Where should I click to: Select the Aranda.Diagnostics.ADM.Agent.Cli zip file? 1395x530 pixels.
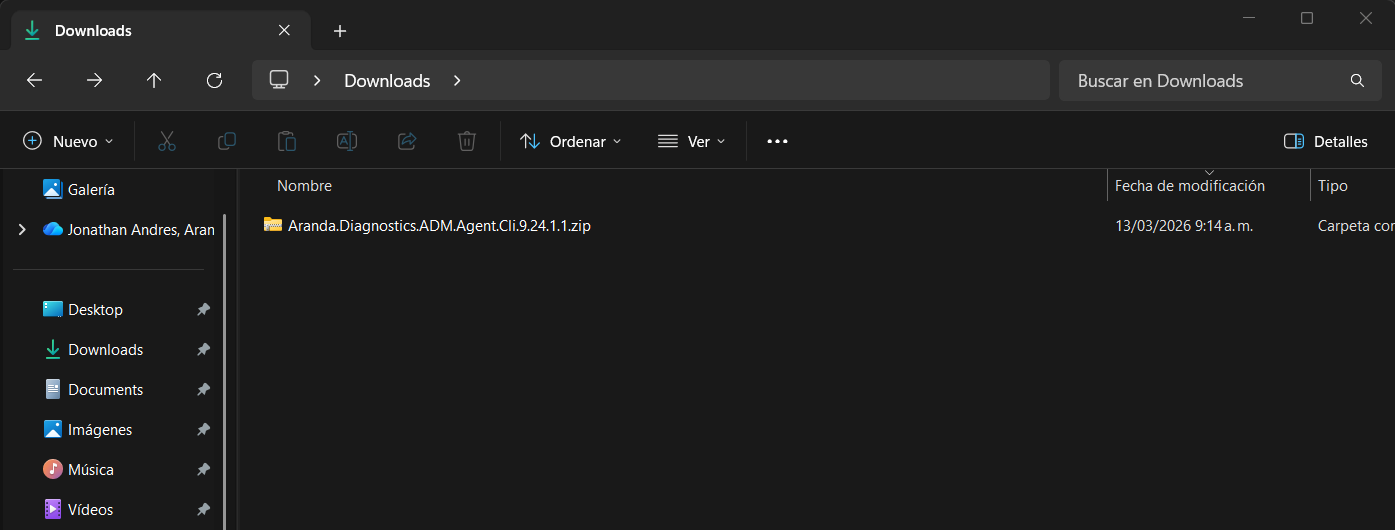click(x=438, y=226)
